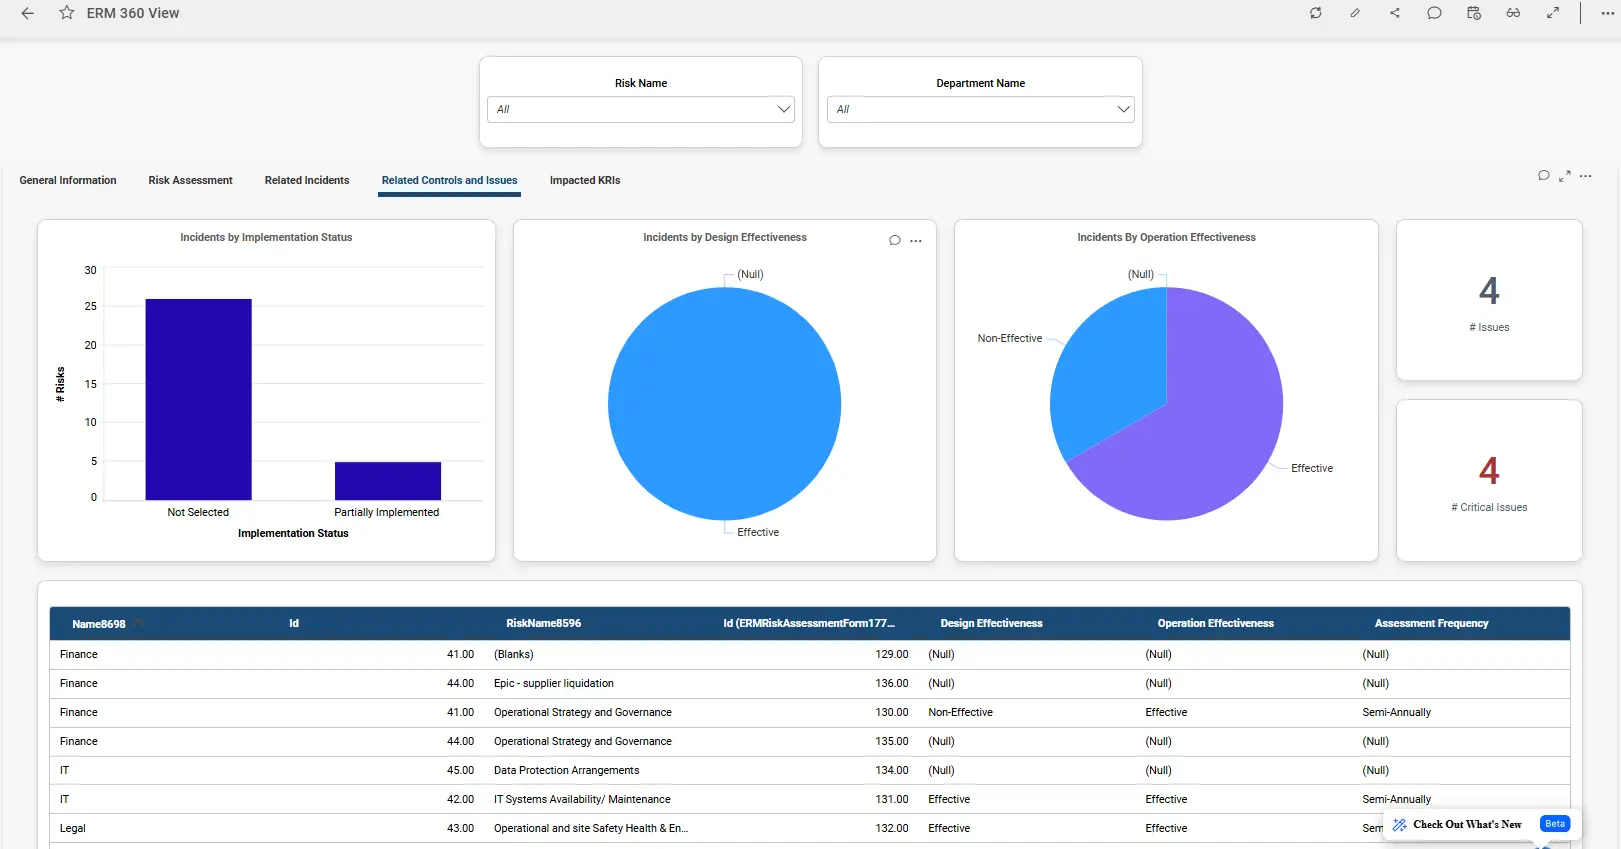The width and height of the screenshot is (1621, 849).
Task: Open the Risk Name dropdown
Action: 641,109
